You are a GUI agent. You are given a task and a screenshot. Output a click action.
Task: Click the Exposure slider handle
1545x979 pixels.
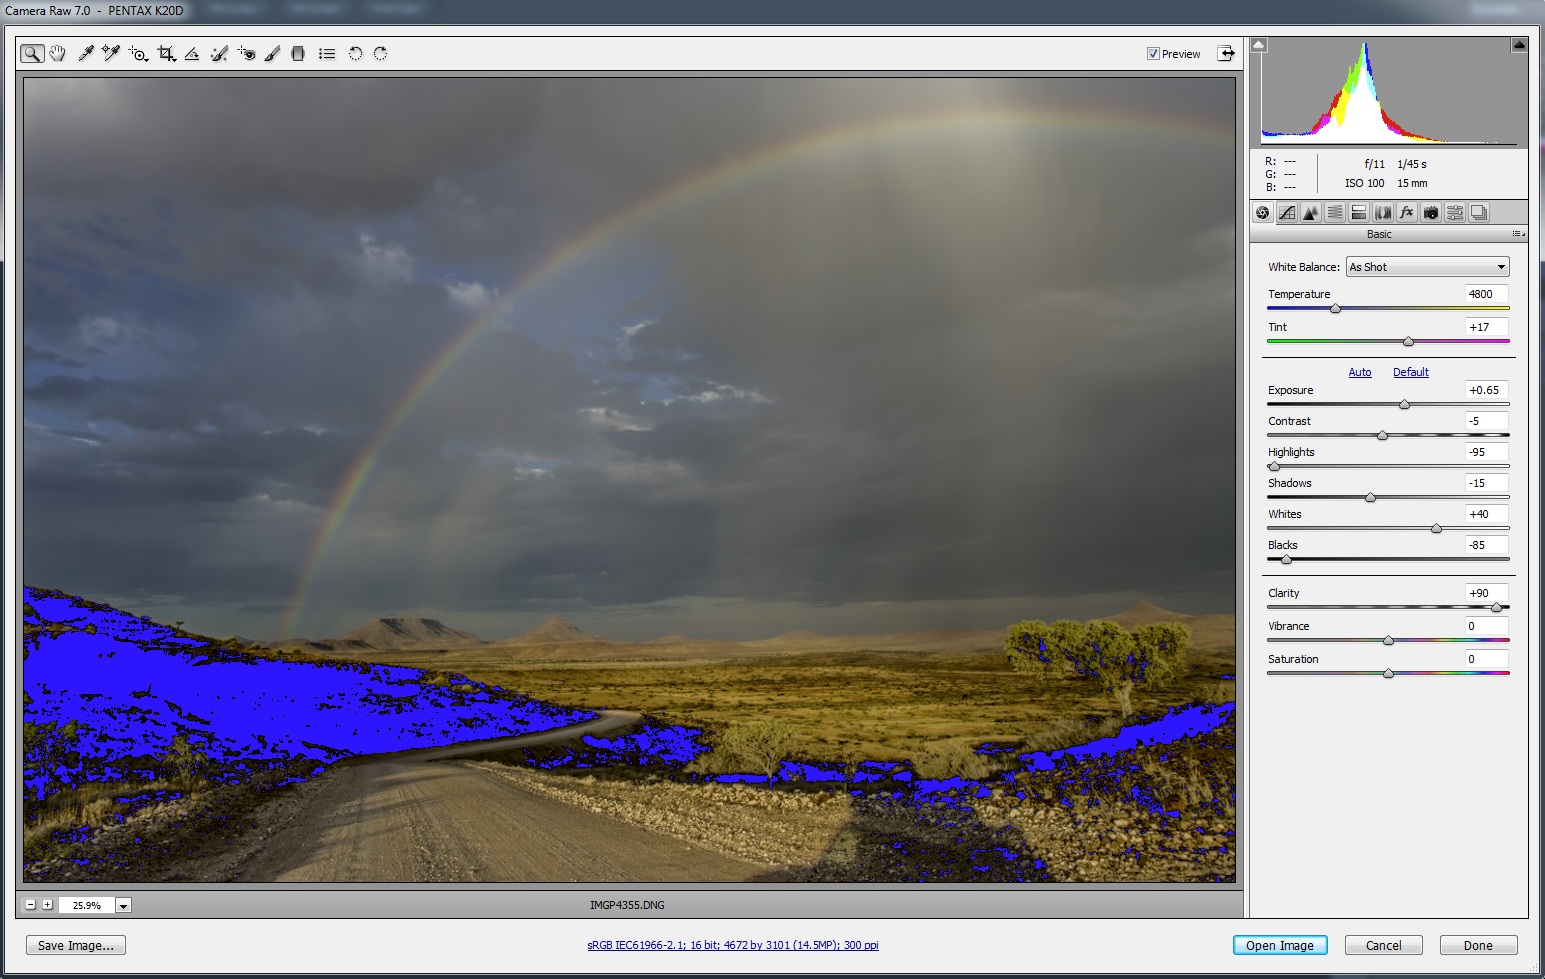point(1404,404)
